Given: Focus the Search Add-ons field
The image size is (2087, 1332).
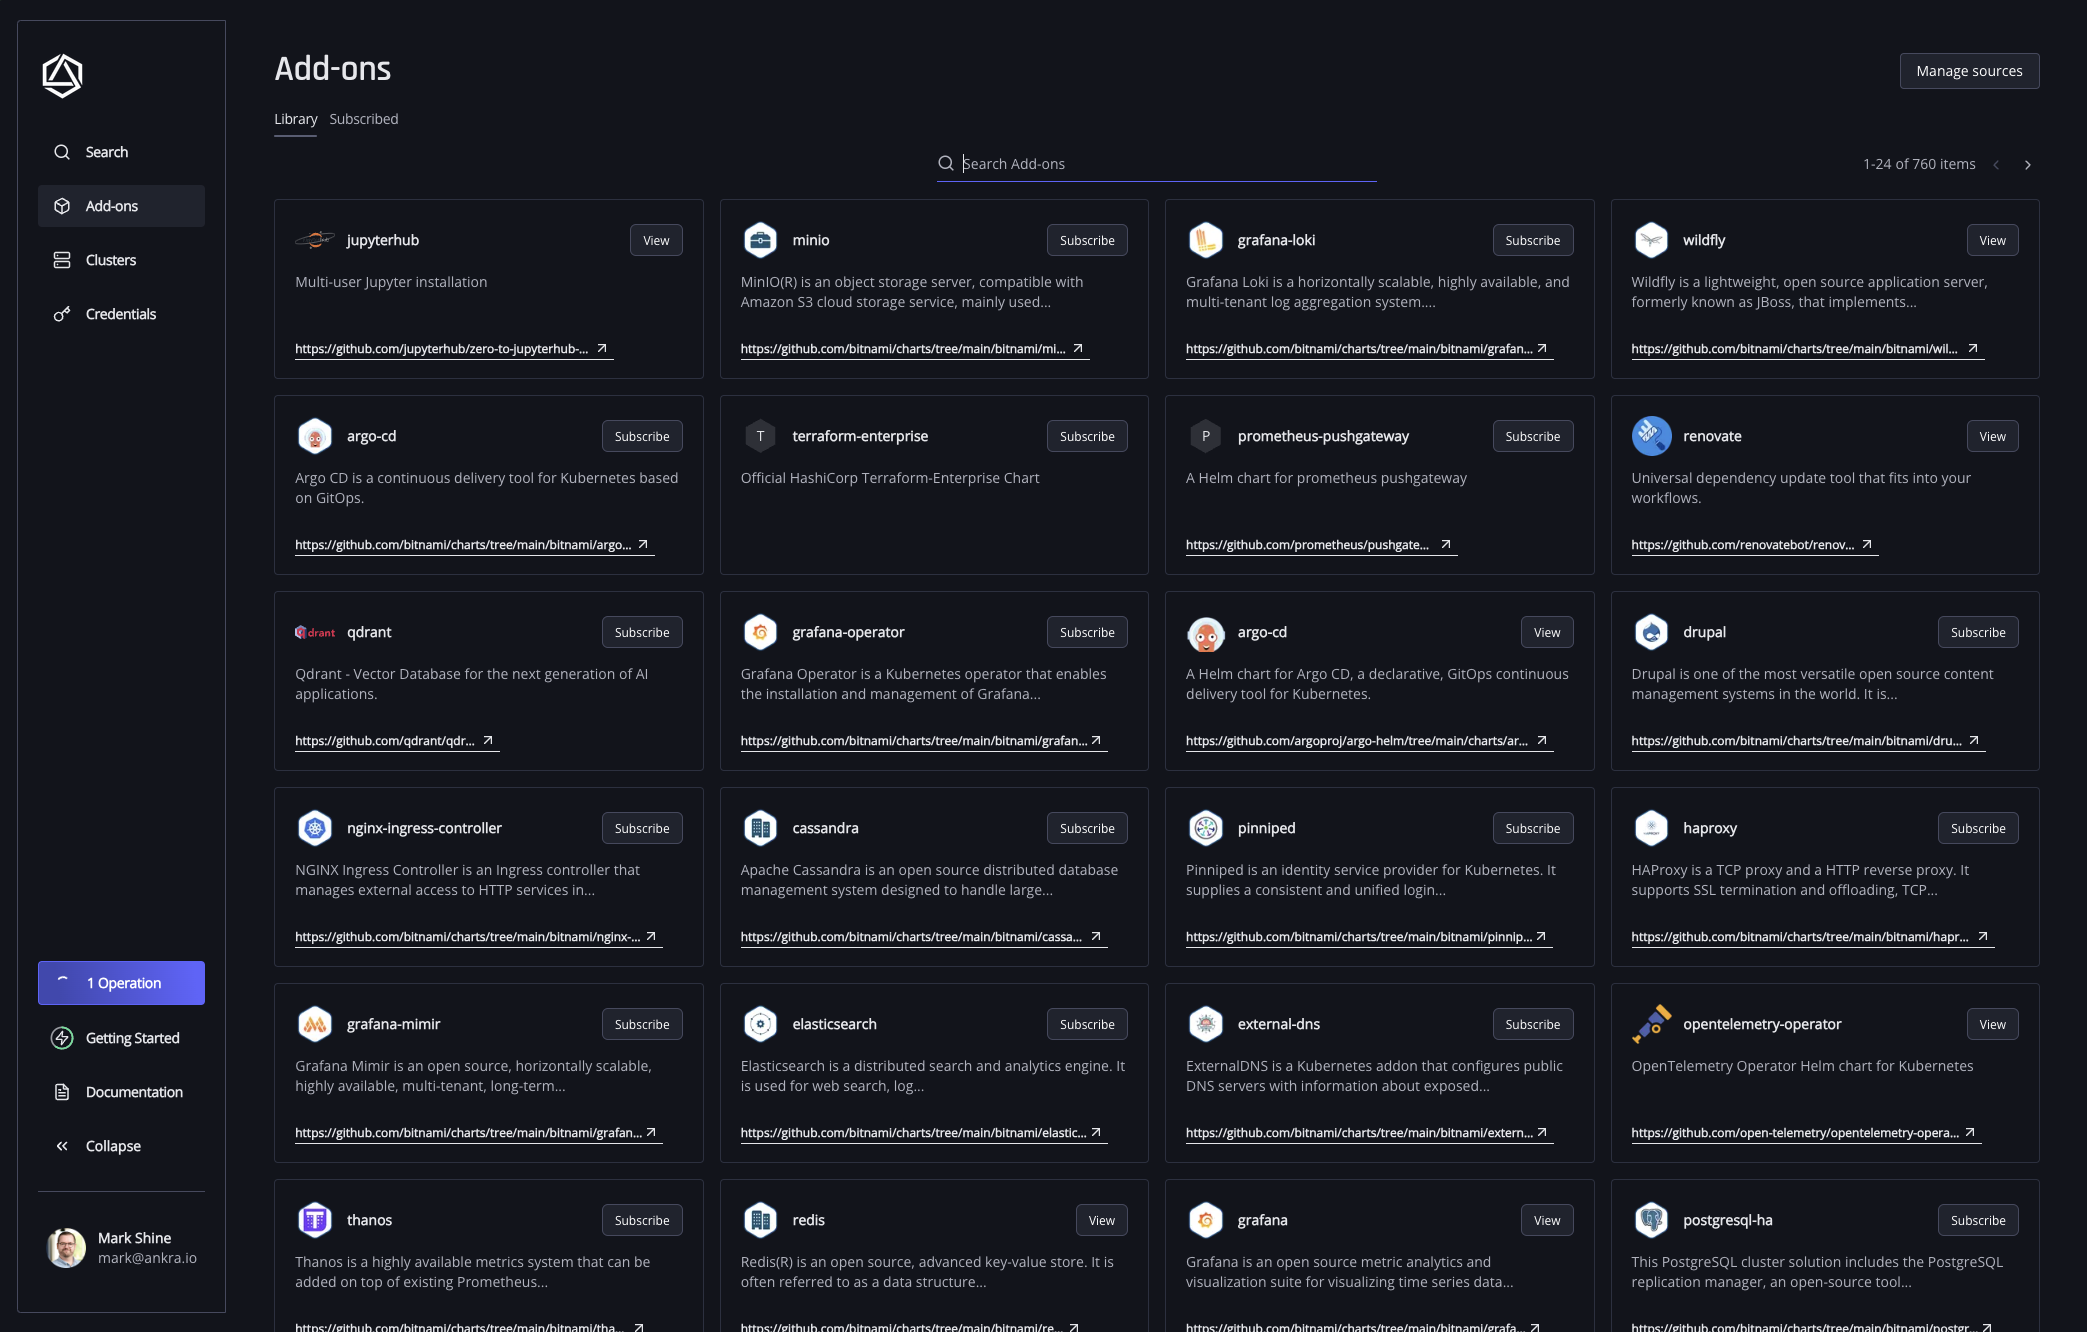Looking at the screenshot, I should coord(1157,164).
